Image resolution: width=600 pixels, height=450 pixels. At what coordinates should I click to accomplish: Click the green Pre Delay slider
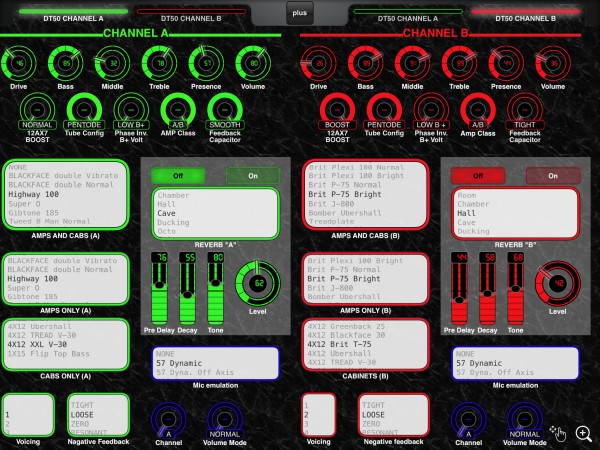[159, 289]
